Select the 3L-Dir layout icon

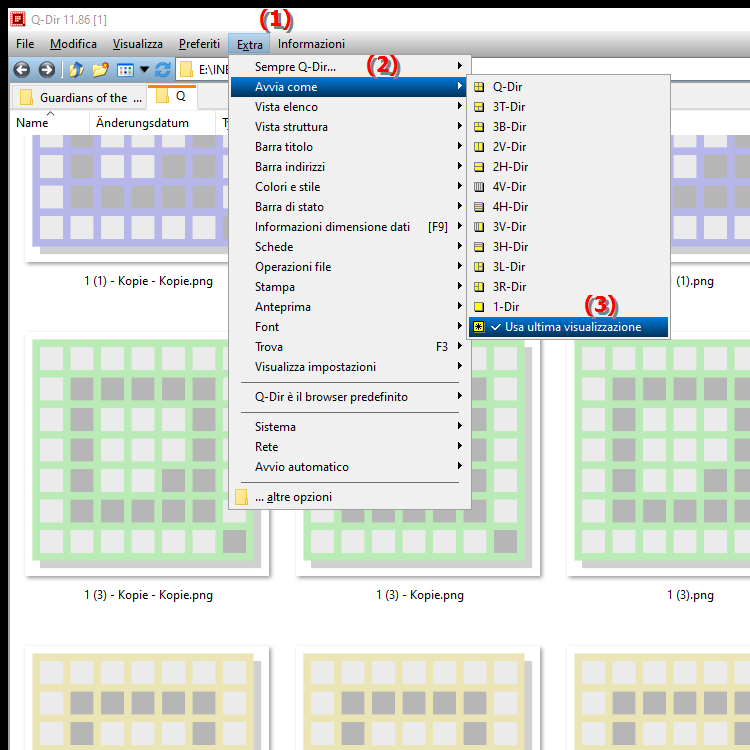click(479, 267)
